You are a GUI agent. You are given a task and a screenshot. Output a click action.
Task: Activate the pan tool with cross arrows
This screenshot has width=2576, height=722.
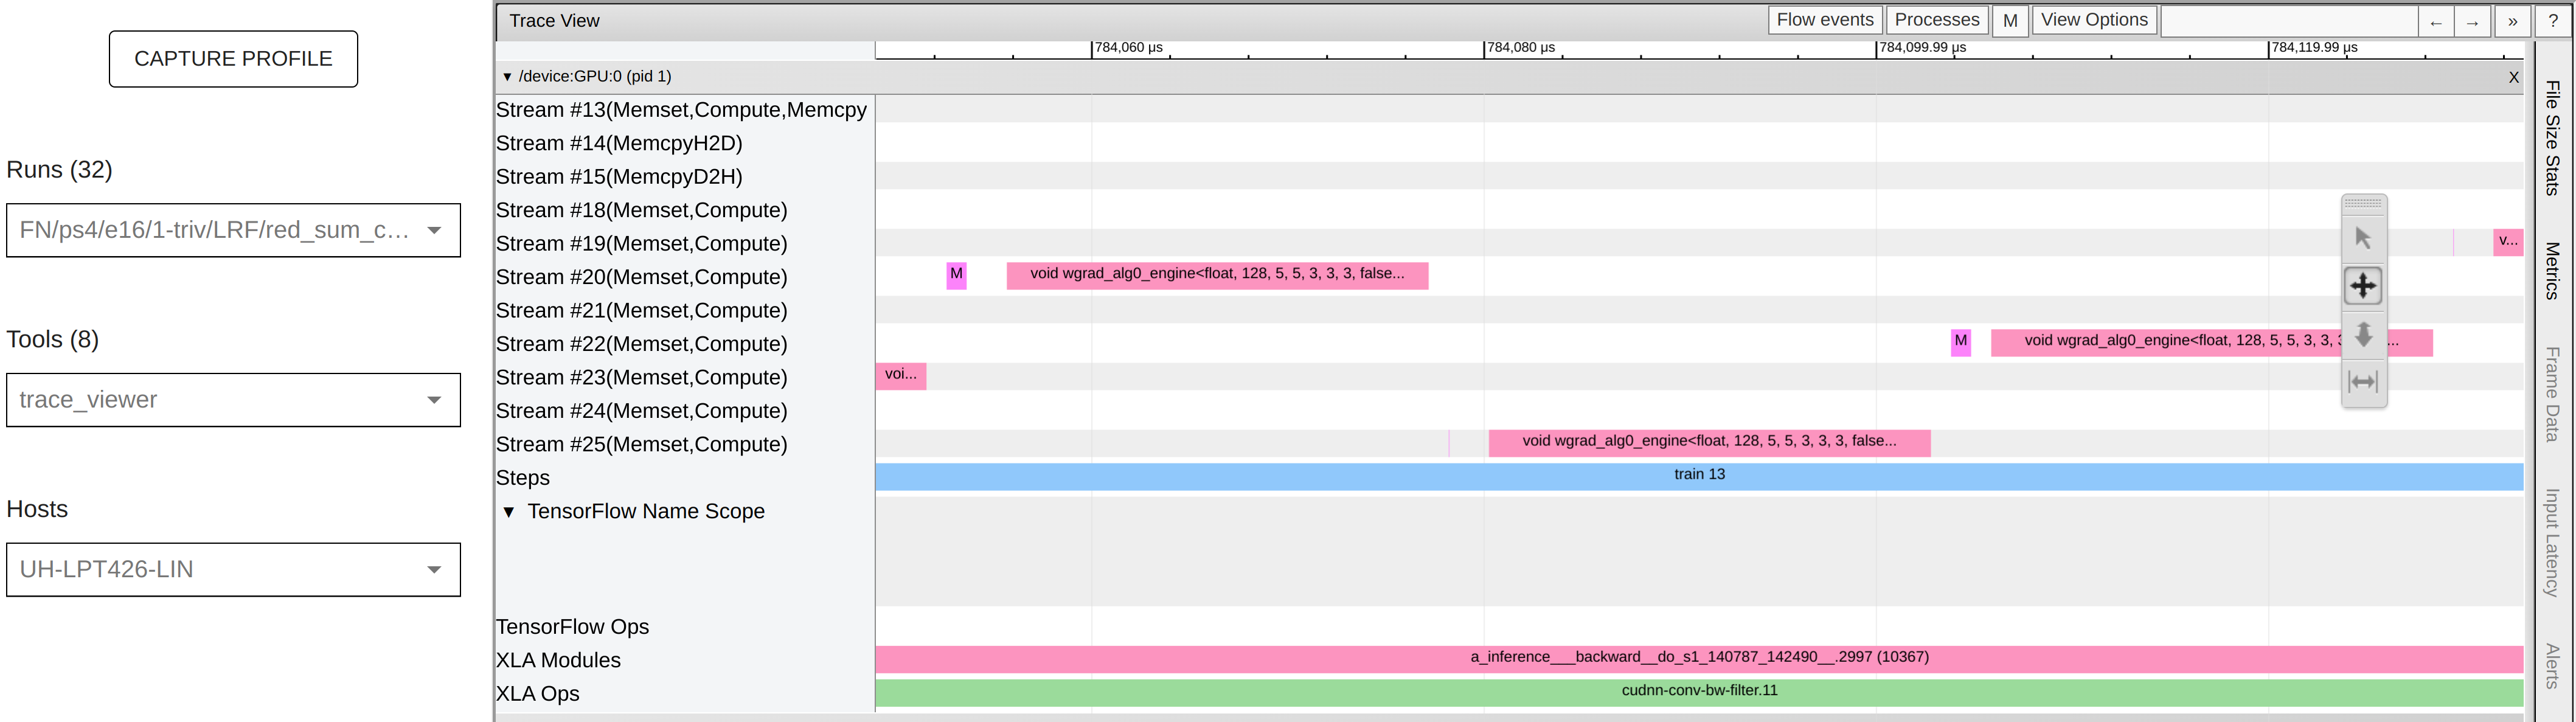coord(2363,286)
